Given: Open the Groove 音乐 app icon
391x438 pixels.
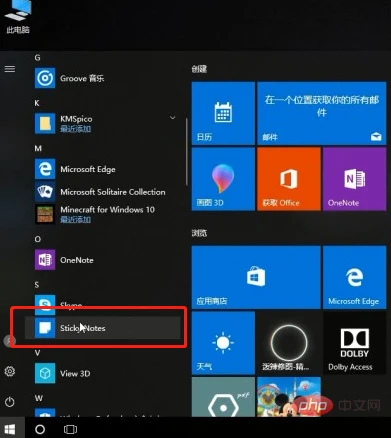Looking at the screenshot, I should click(x=45, y=78).
